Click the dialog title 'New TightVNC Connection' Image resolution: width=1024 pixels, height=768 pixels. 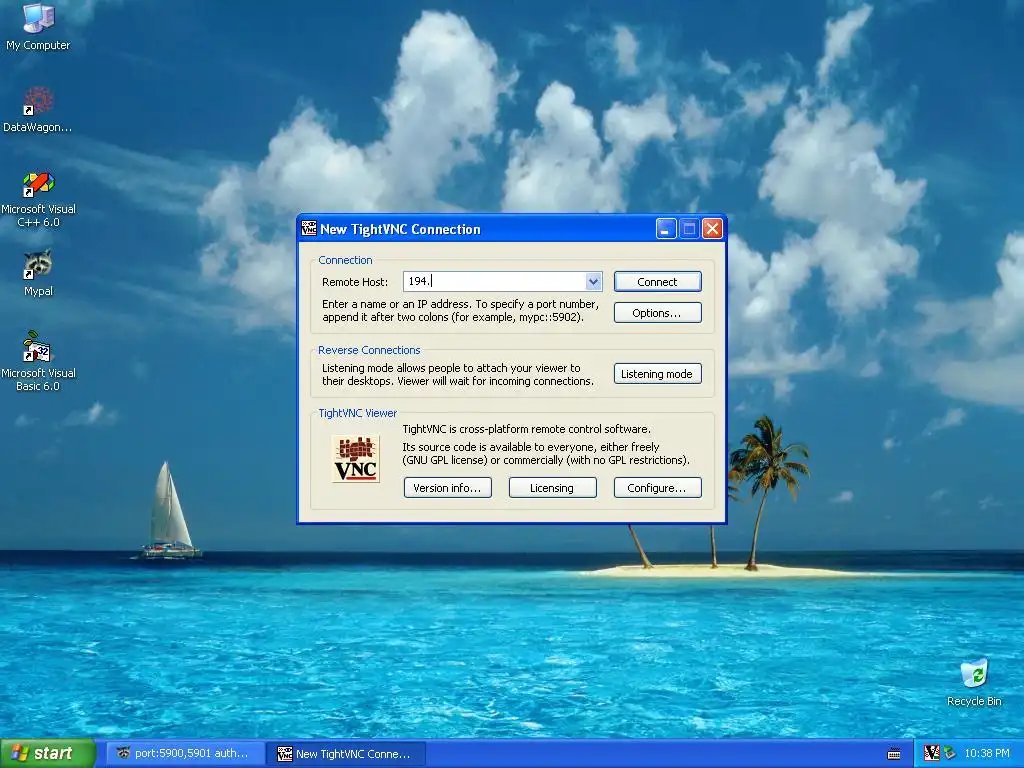point(400,229)
